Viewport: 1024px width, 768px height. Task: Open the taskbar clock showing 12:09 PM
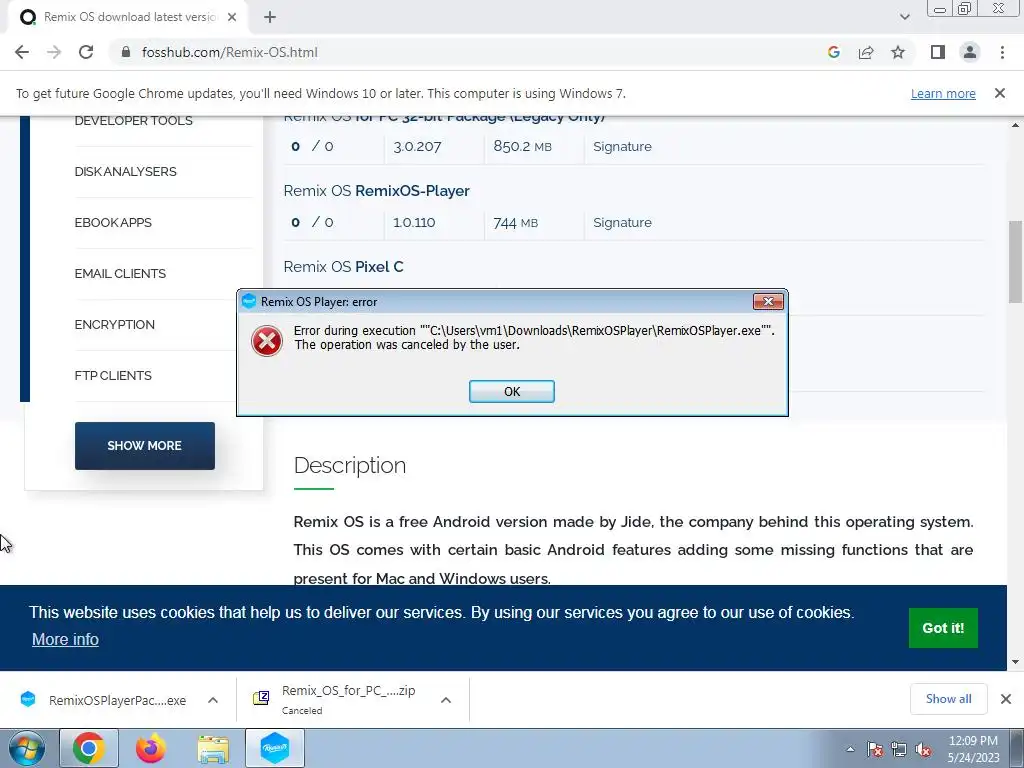[x=973, y=749]
